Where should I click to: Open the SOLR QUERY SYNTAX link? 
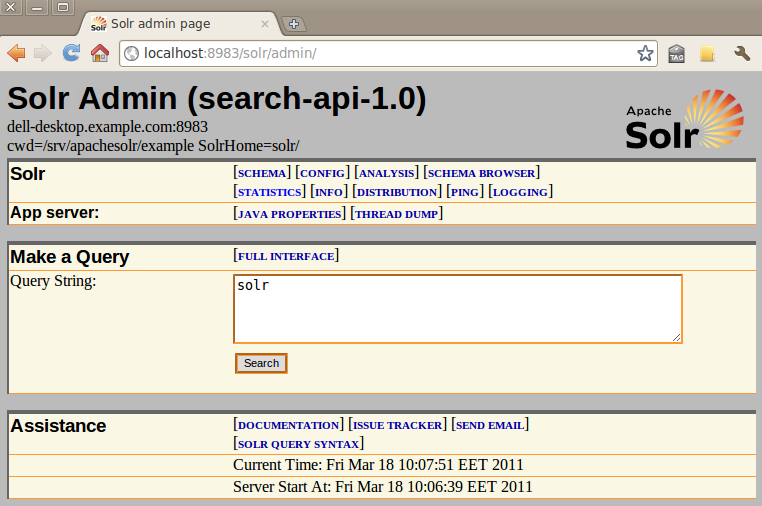(x=298, y=444)
